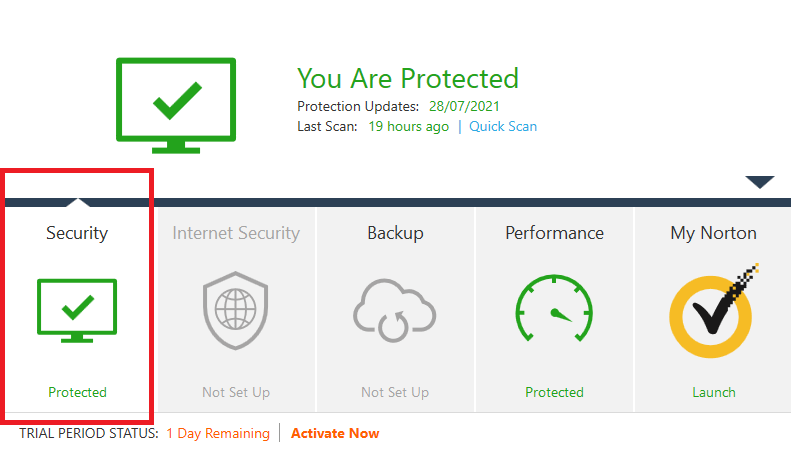Viewport: 791px width, 452px height.
Task: Click the Activate Now link
Action: [335, 433]
